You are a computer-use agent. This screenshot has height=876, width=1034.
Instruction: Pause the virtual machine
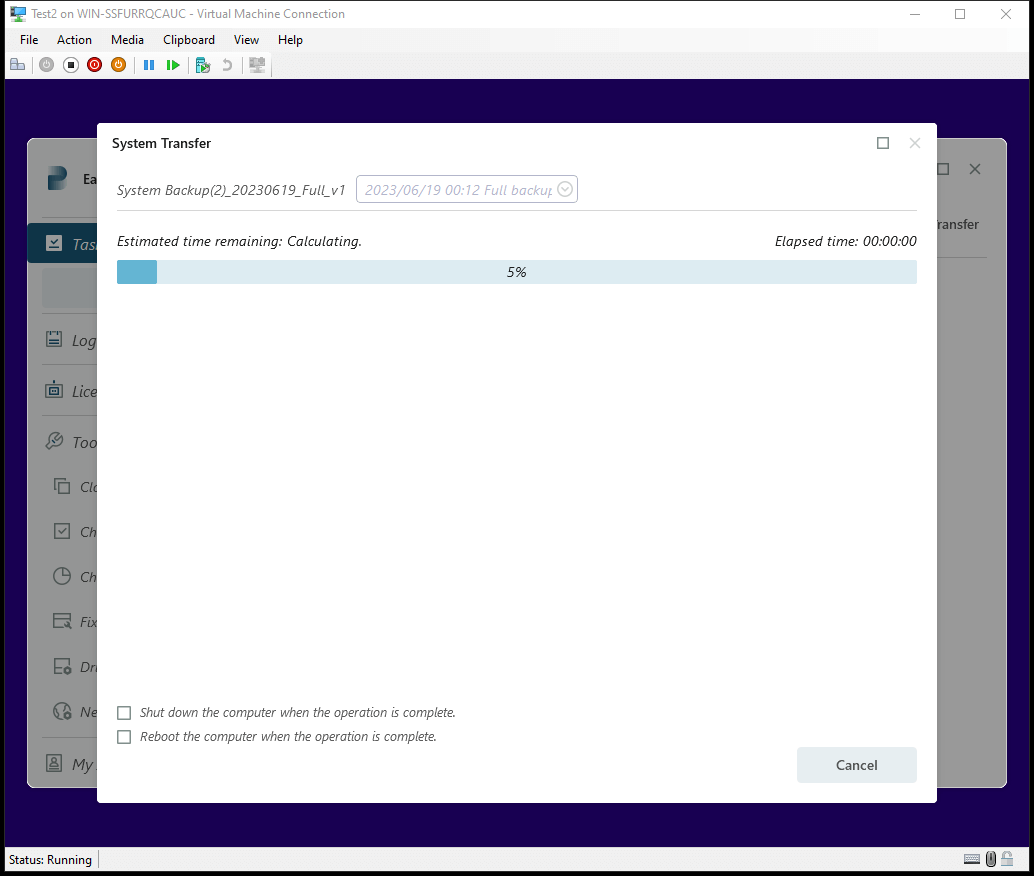click(149, 65)
